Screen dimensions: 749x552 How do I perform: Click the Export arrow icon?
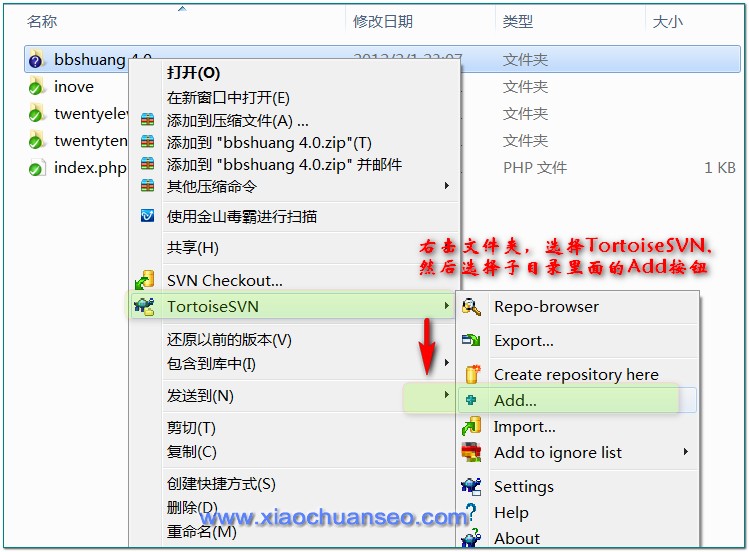[471, 340]
